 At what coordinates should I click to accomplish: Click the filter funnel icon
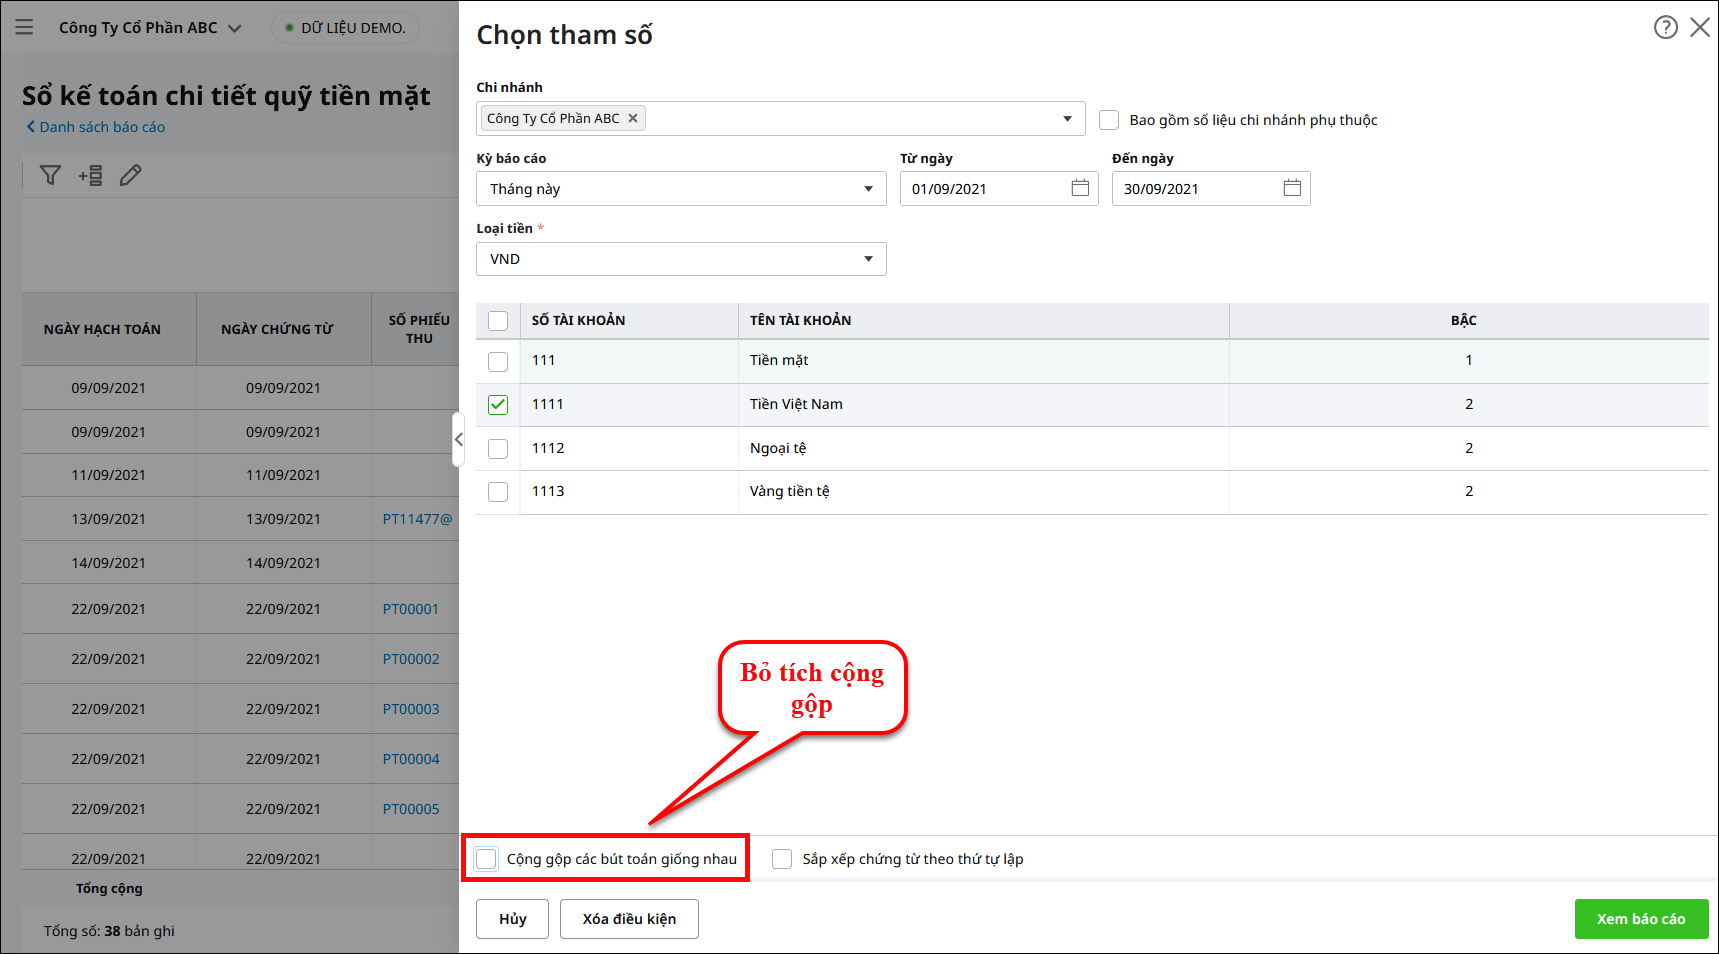tap(50, 176)
